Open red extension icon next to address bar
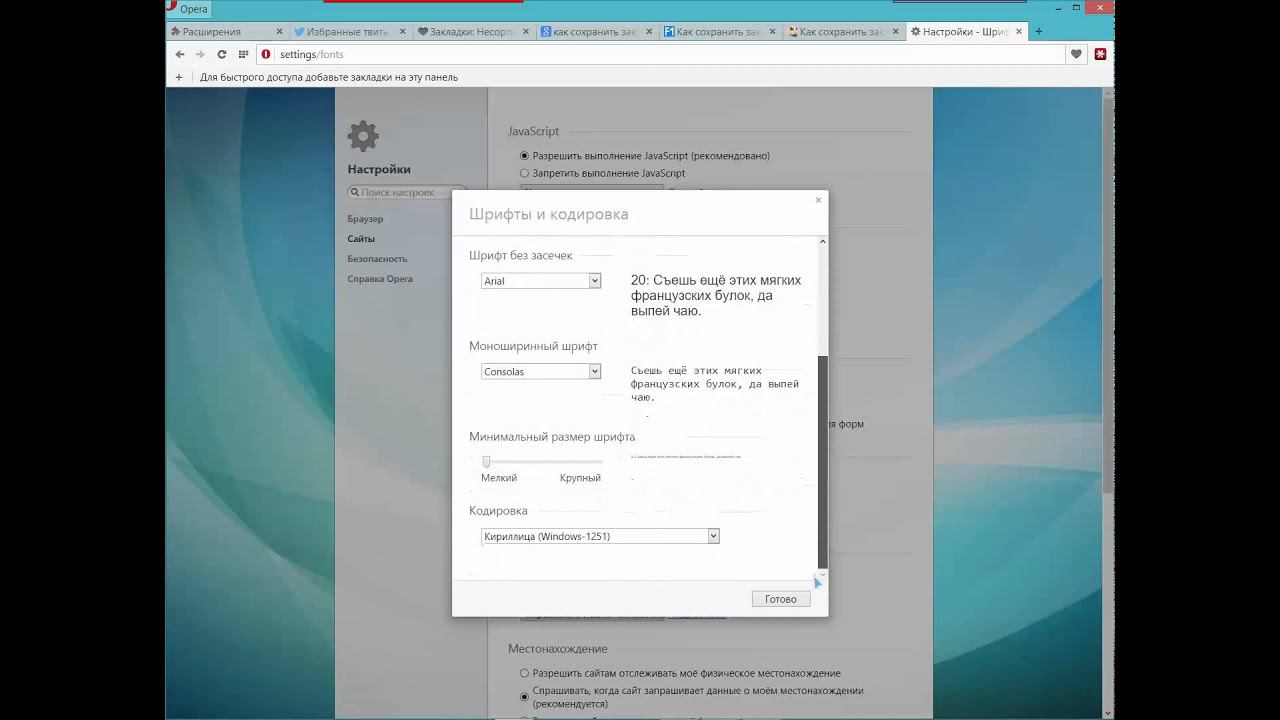Viewport: 1280px width, 720px height. point(1100,54)
